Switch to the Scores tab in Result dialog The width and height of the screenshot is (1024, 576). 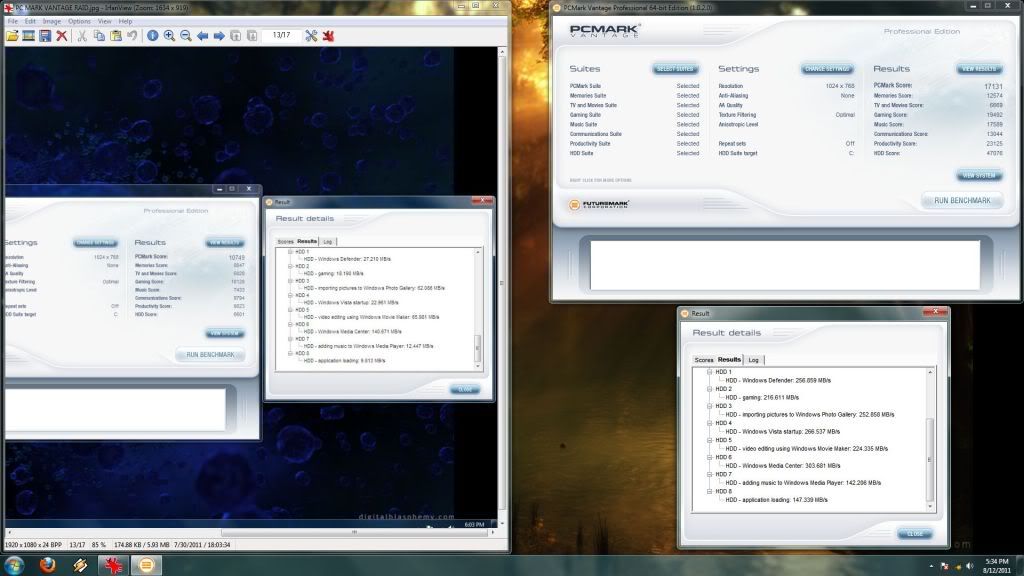click(x=703, y=360)
